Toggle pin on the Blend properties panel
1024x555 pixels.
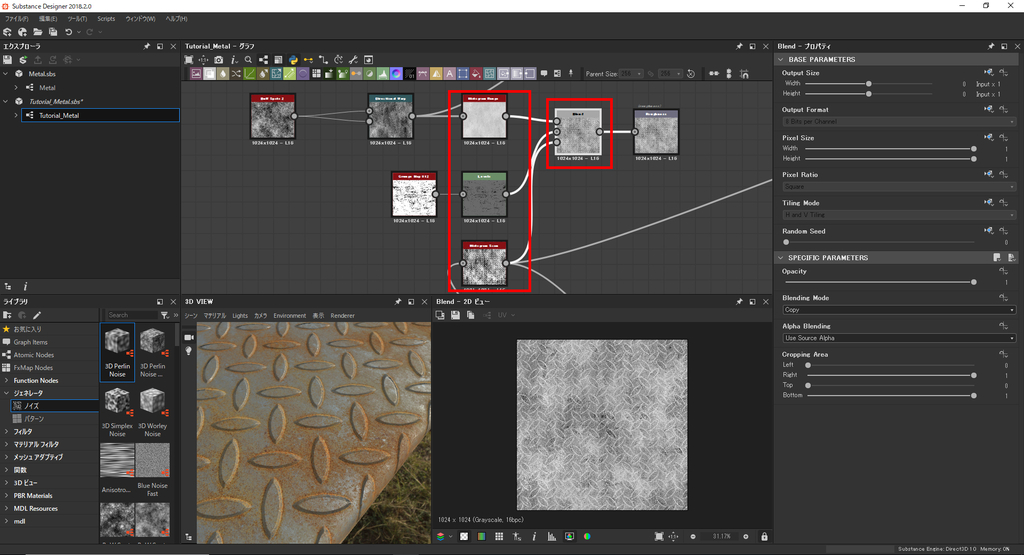(991, 46)
